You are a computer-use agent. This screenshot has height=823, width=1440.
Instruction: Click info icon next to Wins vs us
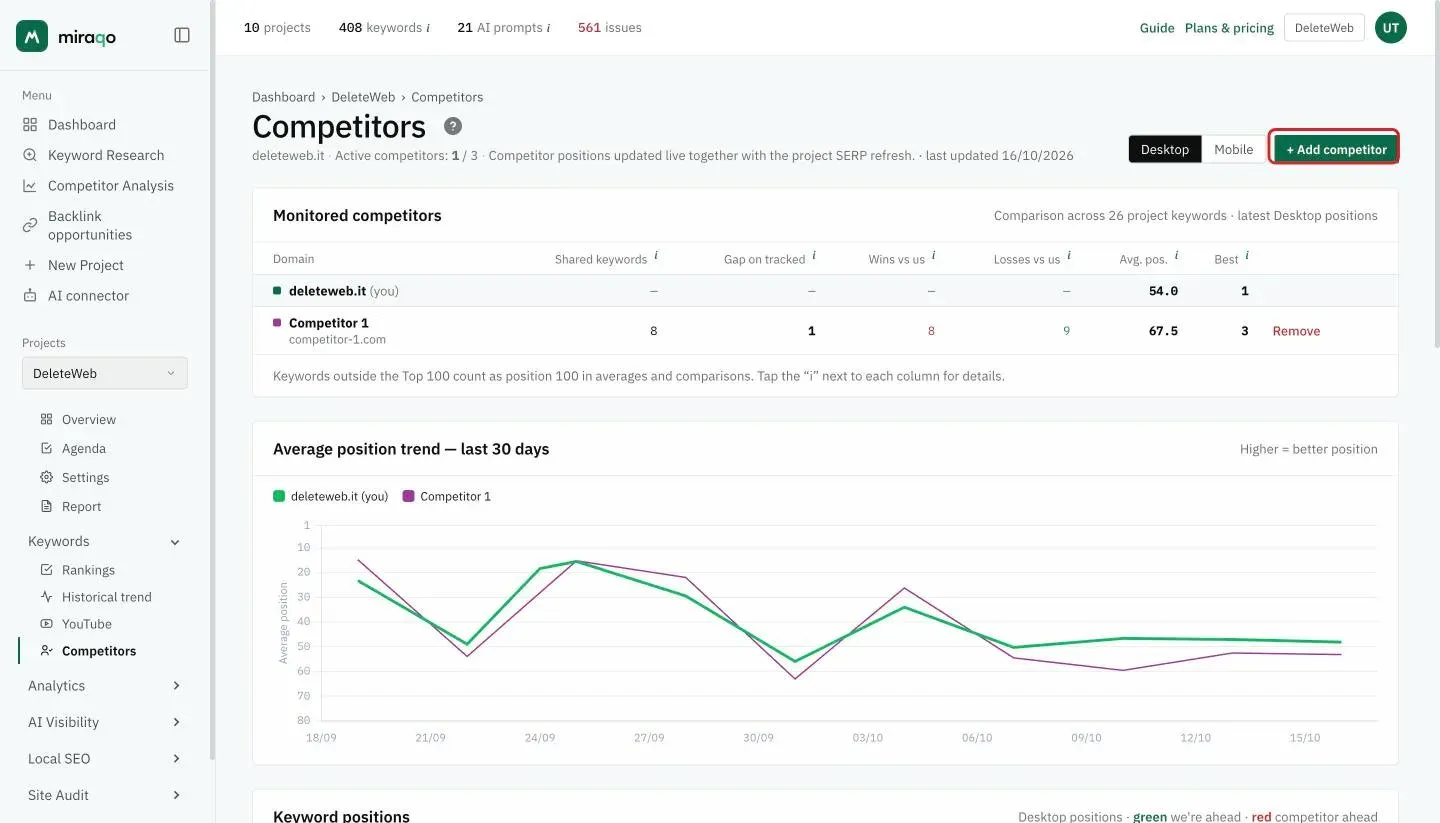click(x=934, y=256)
